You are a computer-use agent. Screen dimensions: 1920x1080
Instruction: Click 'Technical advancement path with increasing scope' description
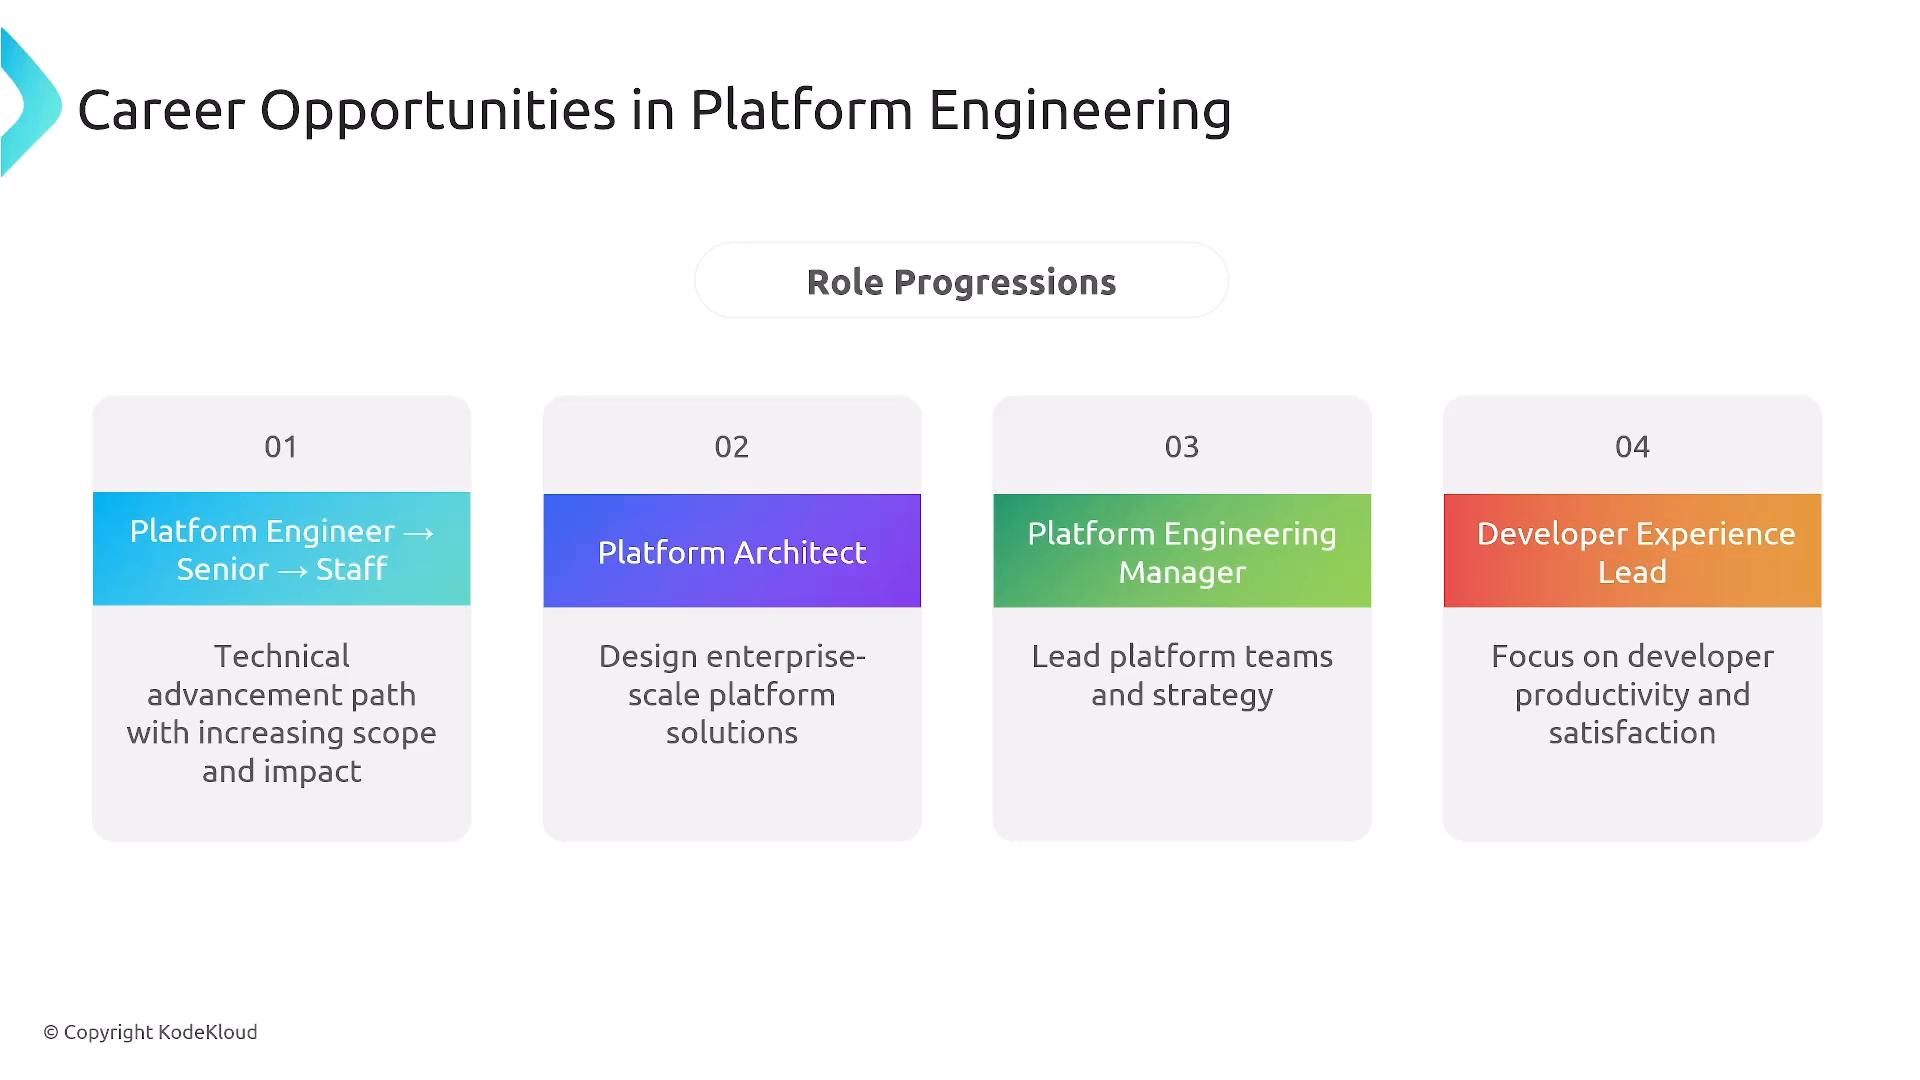pyautogui.click(x=281, y=713)
